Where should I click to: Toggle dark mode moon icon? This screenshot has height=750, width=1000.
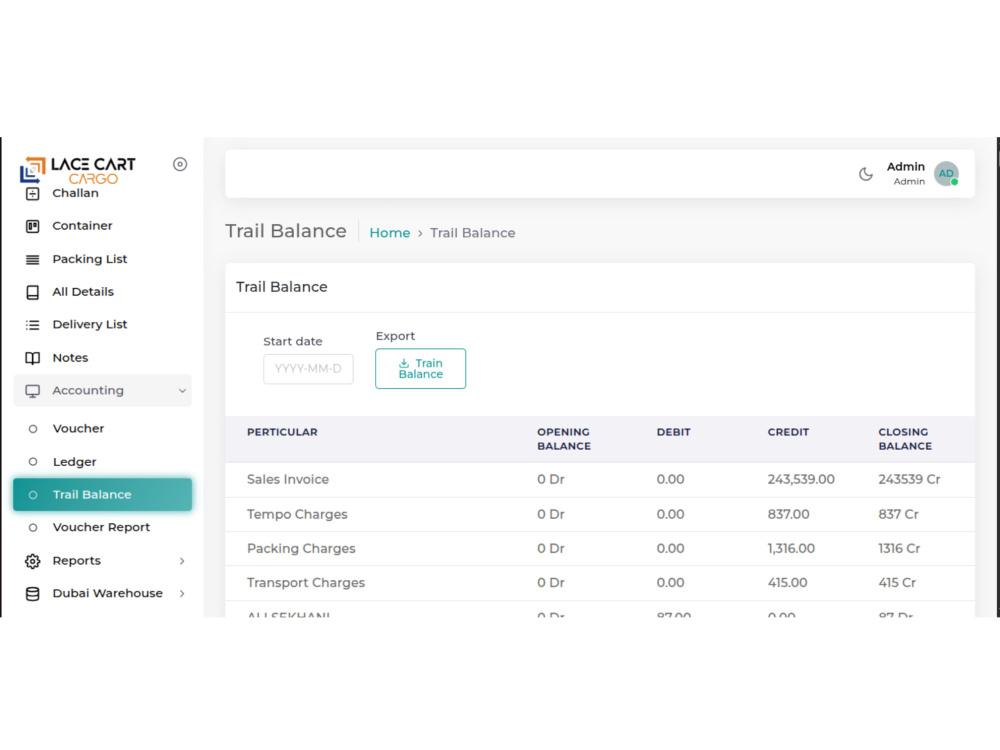[x=865, y=174]
